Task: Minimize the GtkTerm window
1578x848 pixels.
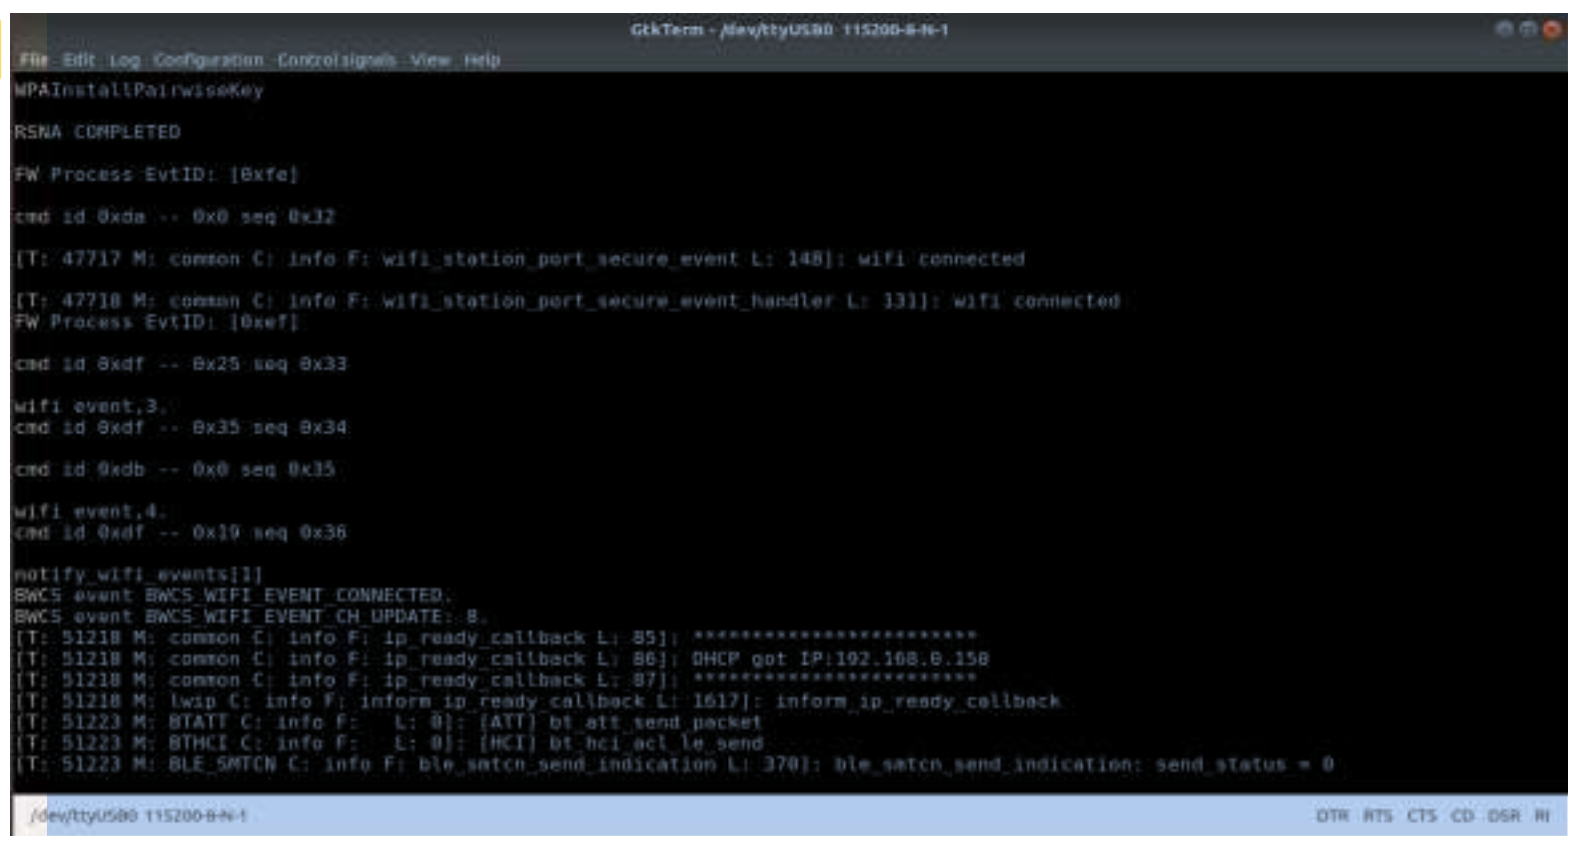Action: 1504,29
